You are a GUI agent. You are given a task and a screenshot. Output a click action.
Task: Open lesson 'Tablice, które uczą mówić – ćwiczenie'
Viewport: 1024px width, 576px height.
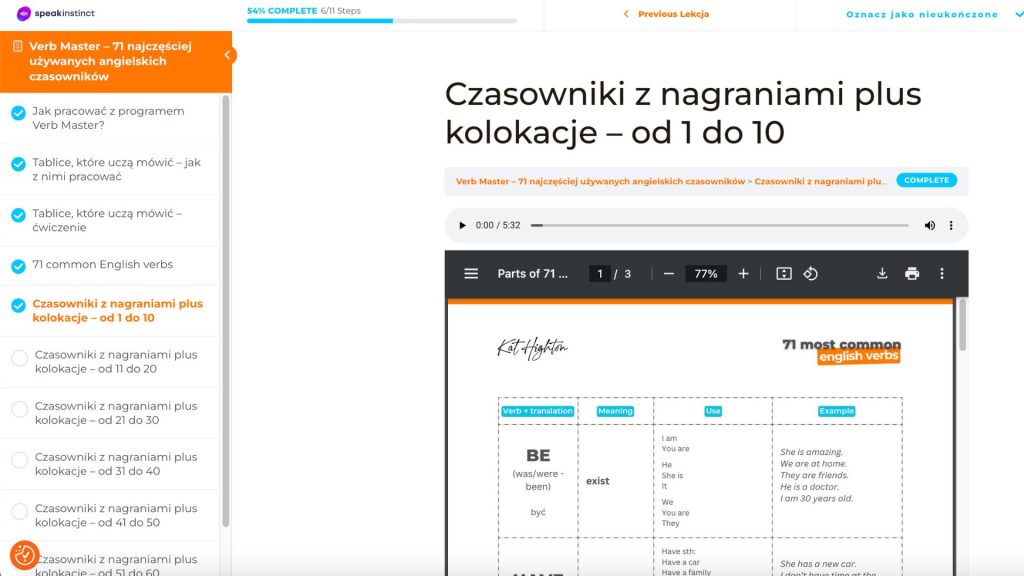(x=107, y=220)
